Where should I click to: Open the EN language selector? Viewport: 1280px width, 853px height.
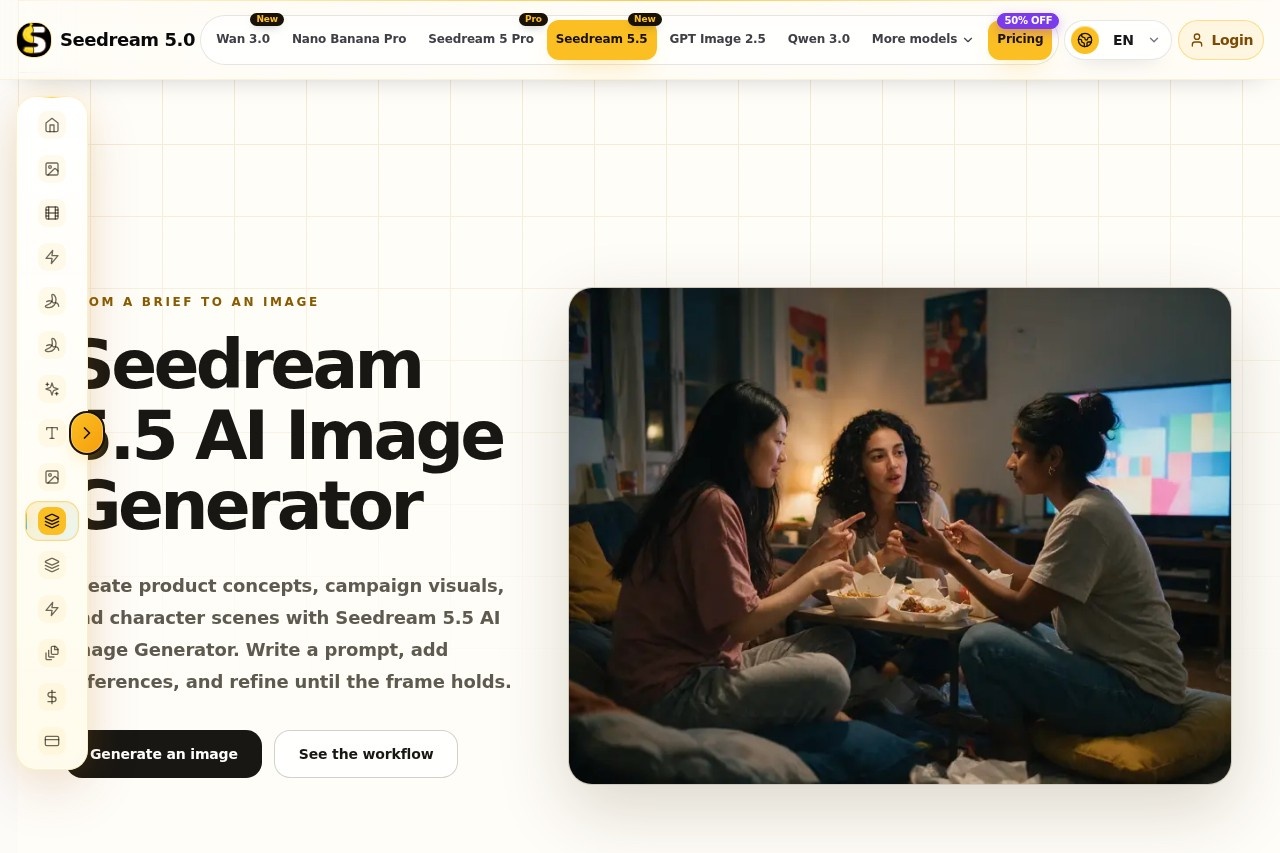point(1118,40)
